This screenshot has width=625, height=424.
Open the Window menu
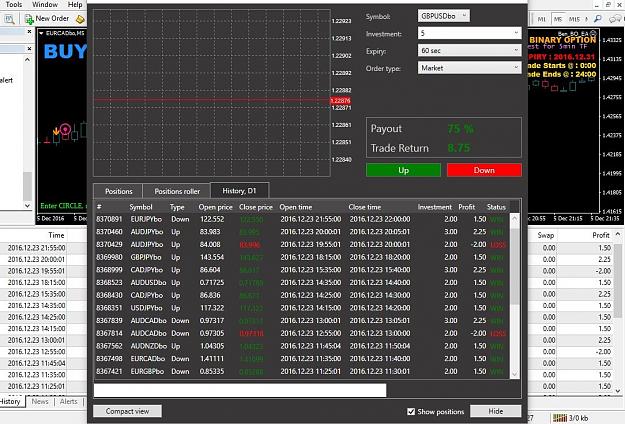(x=45, y=4)
